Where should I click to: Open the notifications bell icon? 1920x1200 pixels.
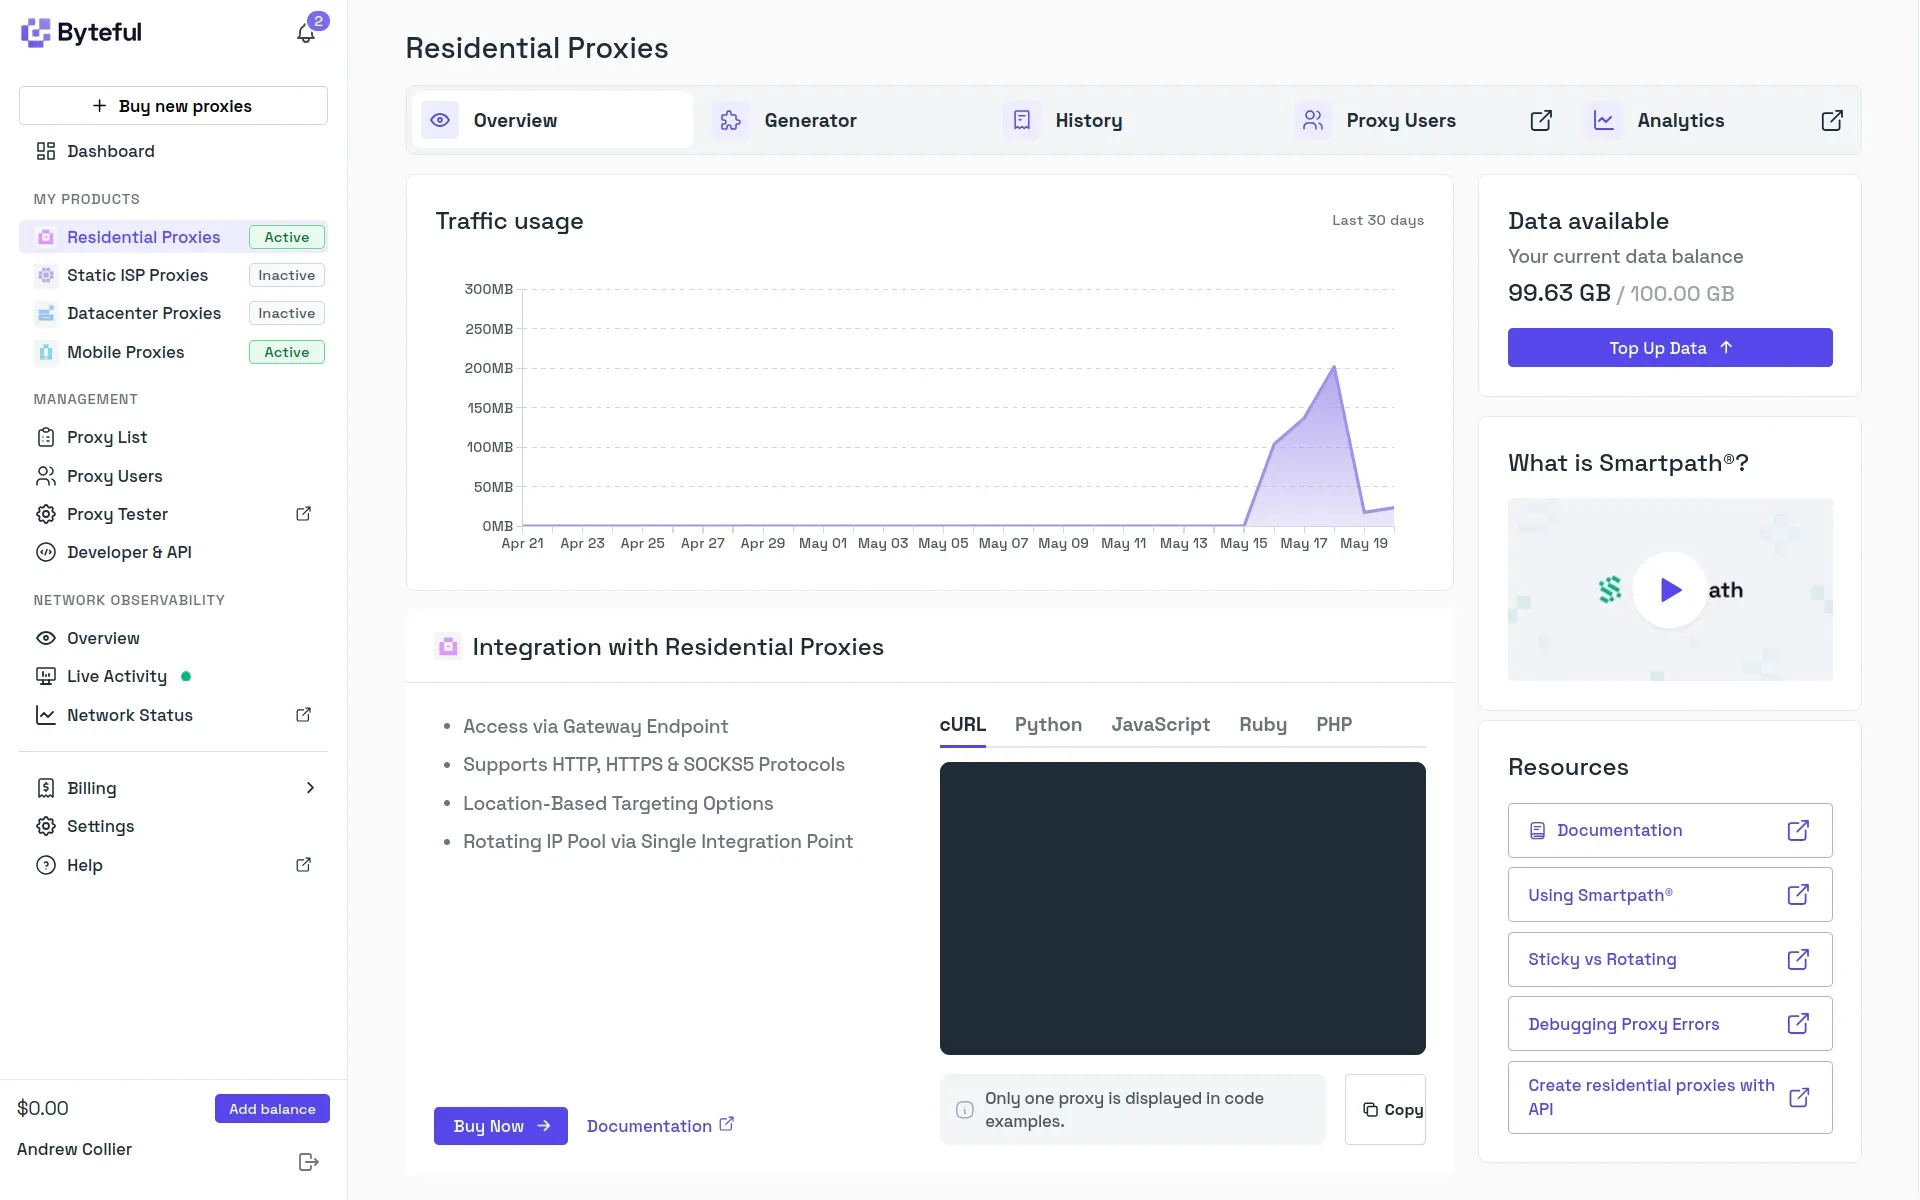click(x=306, y=33)
